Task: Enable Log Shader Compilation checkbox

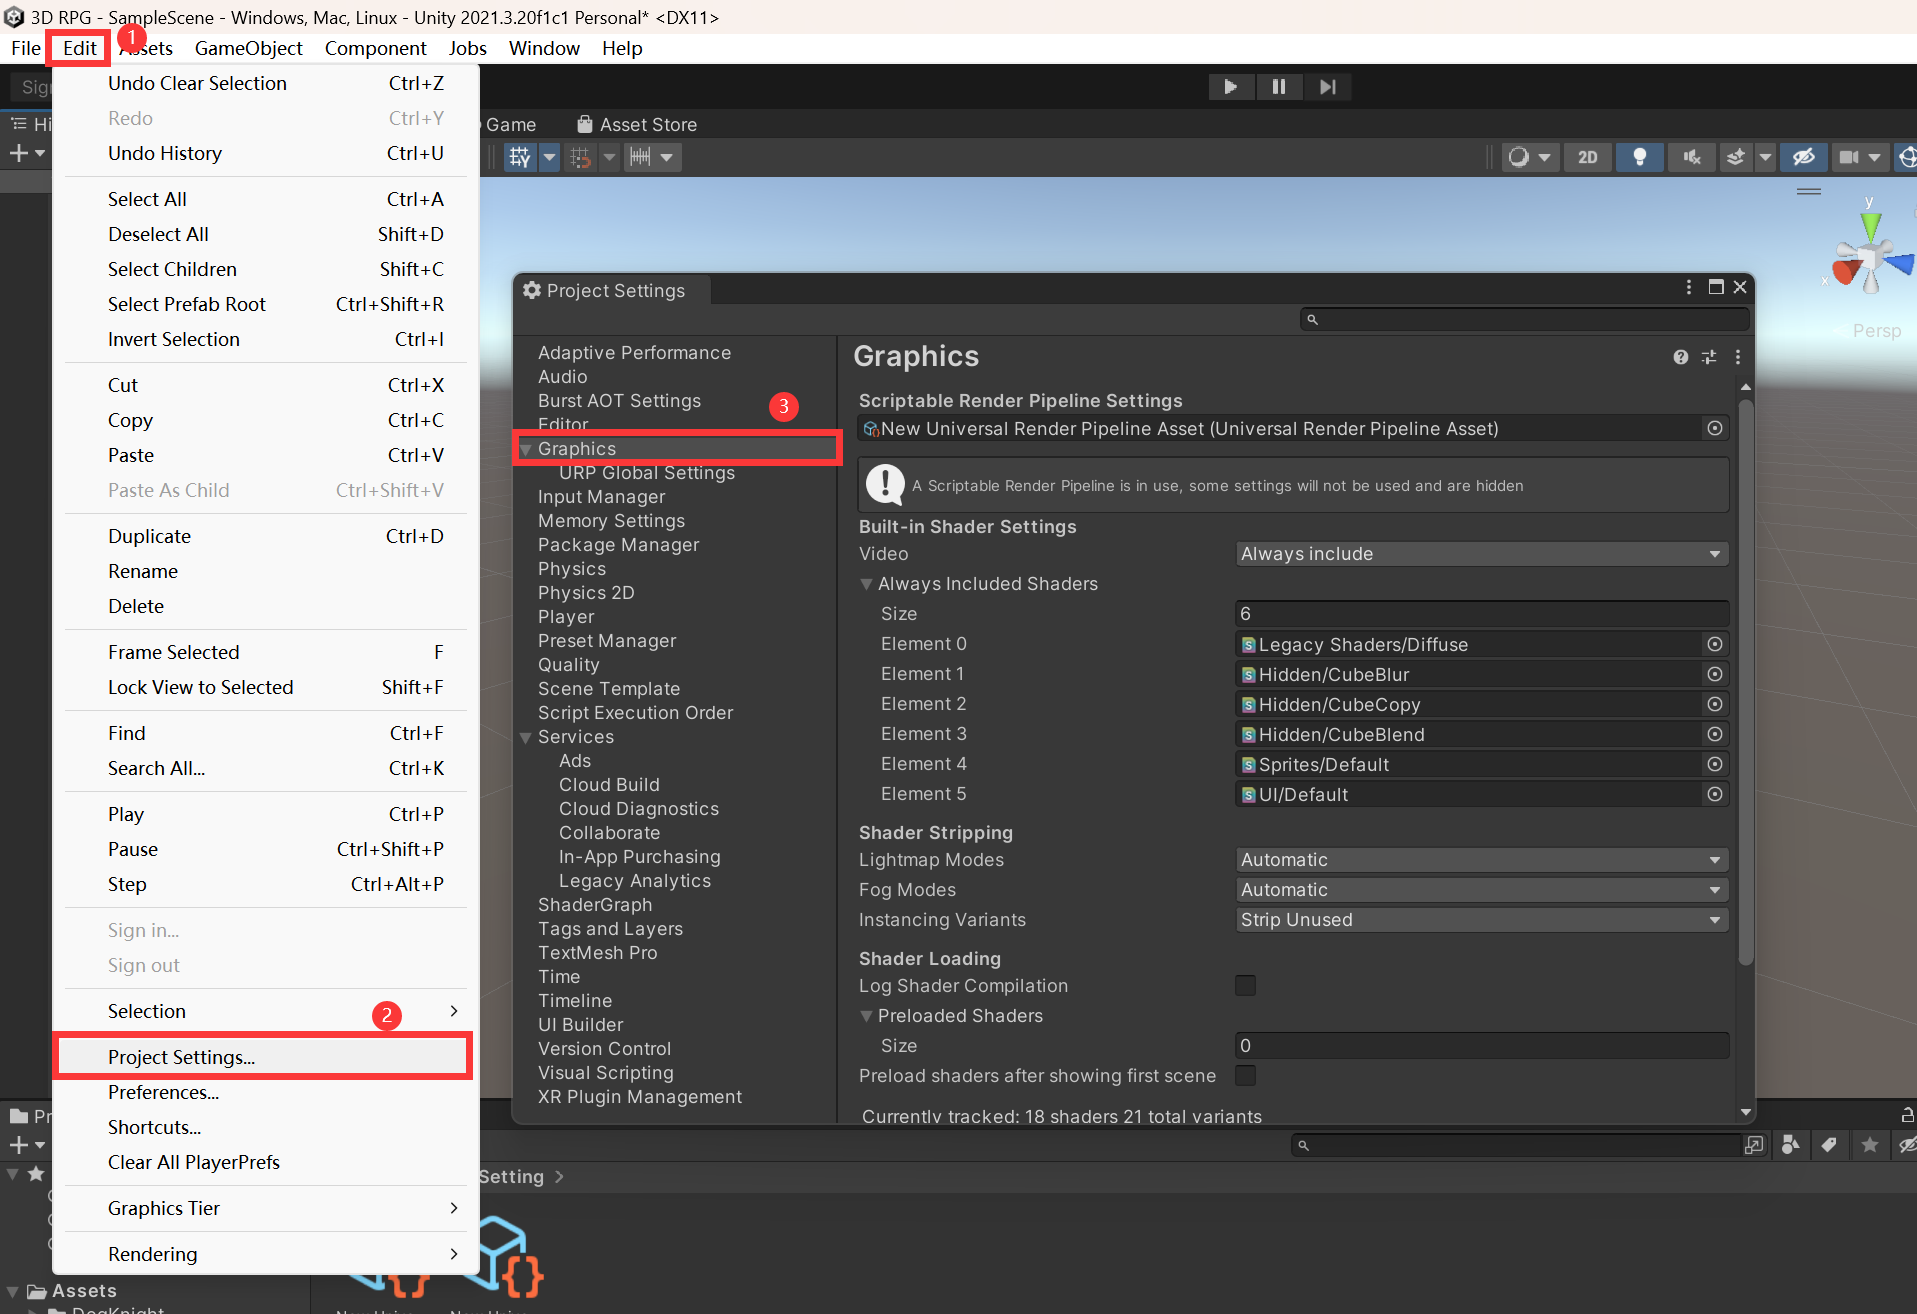Action: (x=1245, y=986)
